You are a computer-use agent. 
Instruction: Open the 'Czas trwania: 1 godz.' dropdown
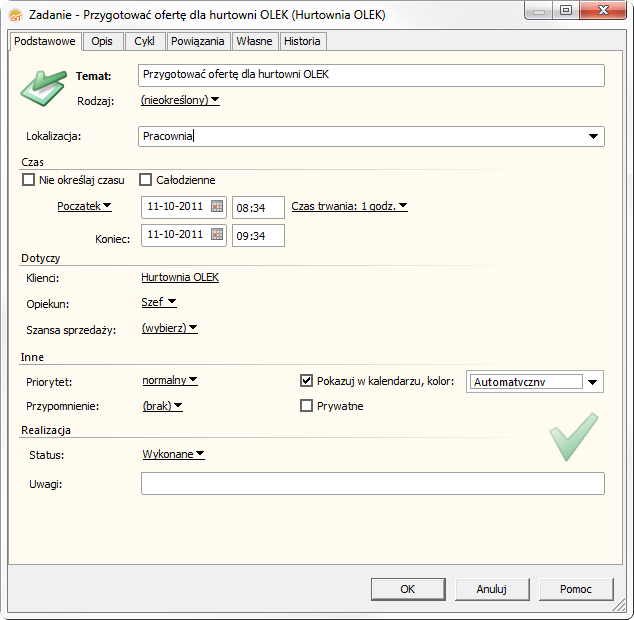pyautogui.click(x=349, y=207)
